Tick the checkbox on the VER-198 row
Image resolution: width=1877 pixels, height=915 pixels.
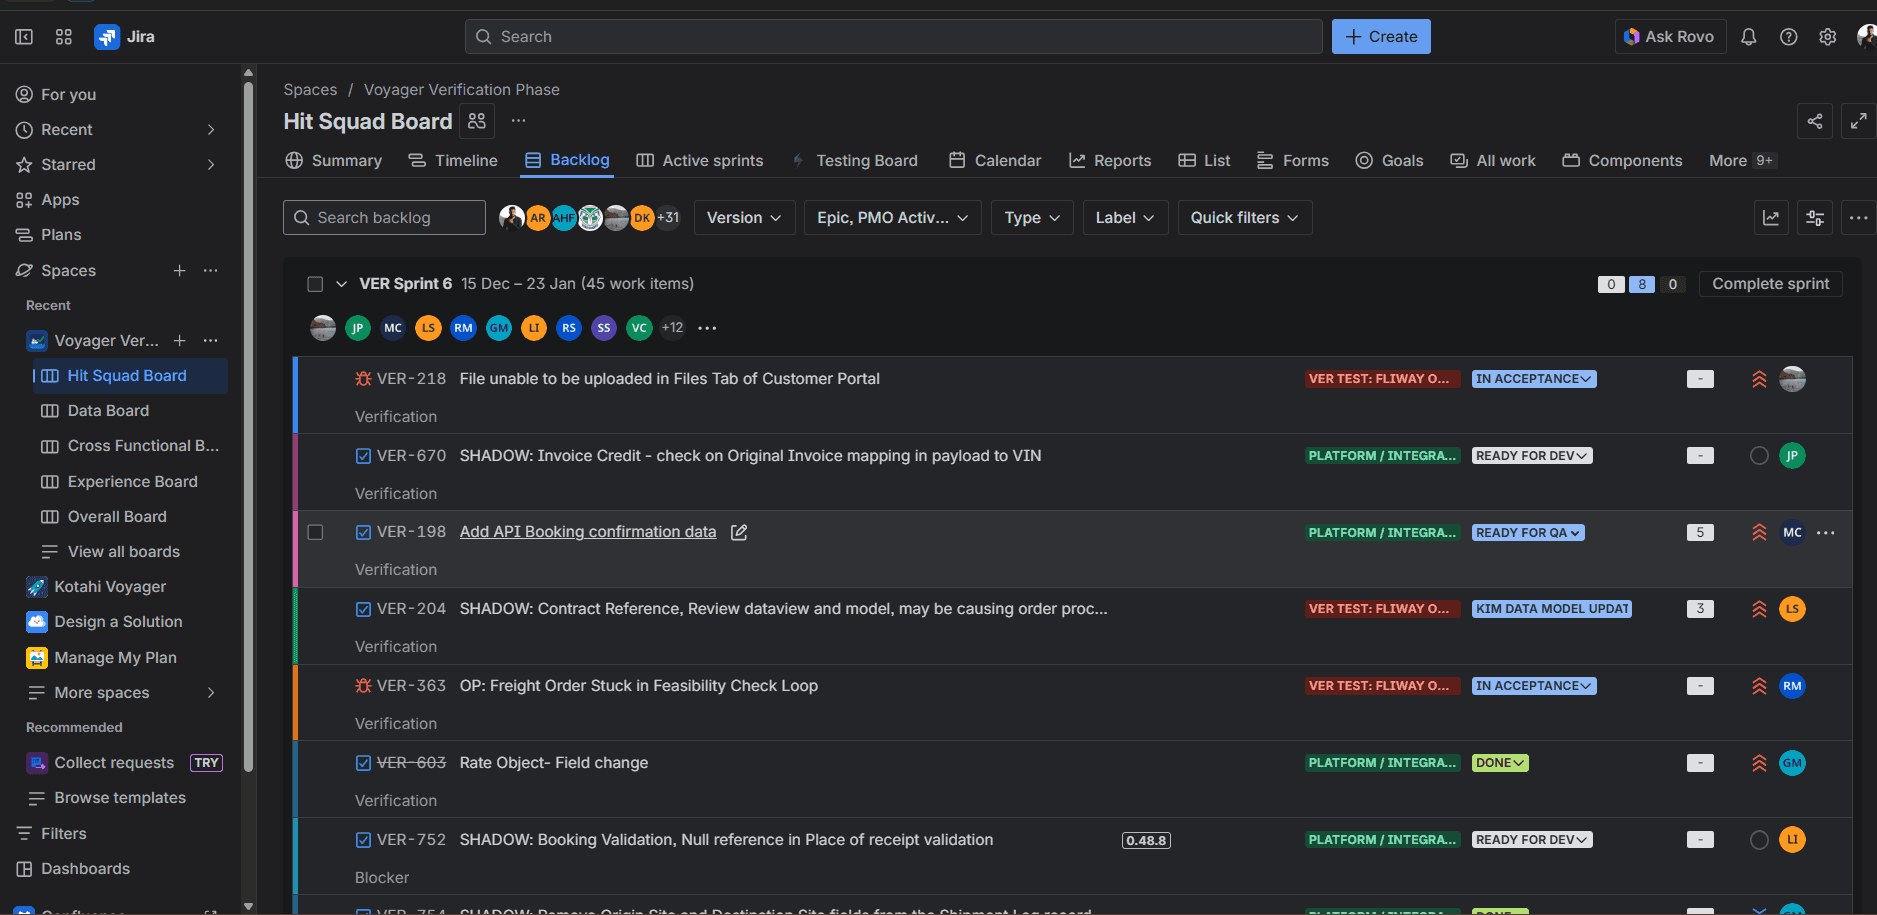pyautogui.click(x=315, y=532)
